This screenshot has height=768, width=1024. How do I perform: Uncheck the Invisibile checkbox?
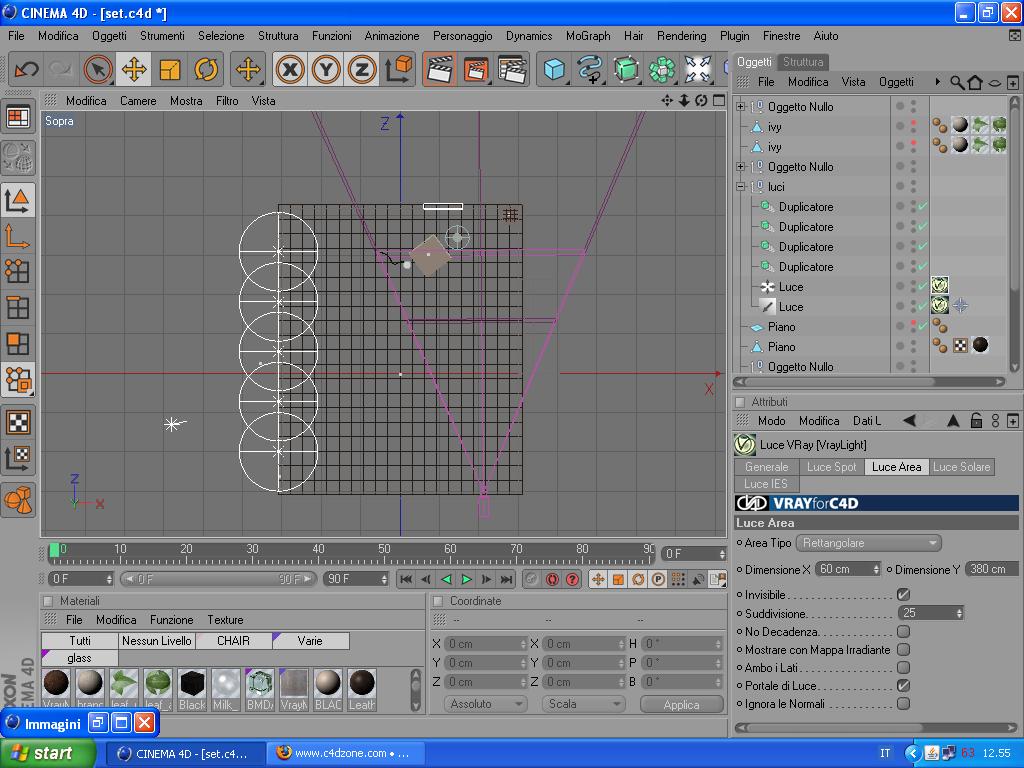pos(903,595)
